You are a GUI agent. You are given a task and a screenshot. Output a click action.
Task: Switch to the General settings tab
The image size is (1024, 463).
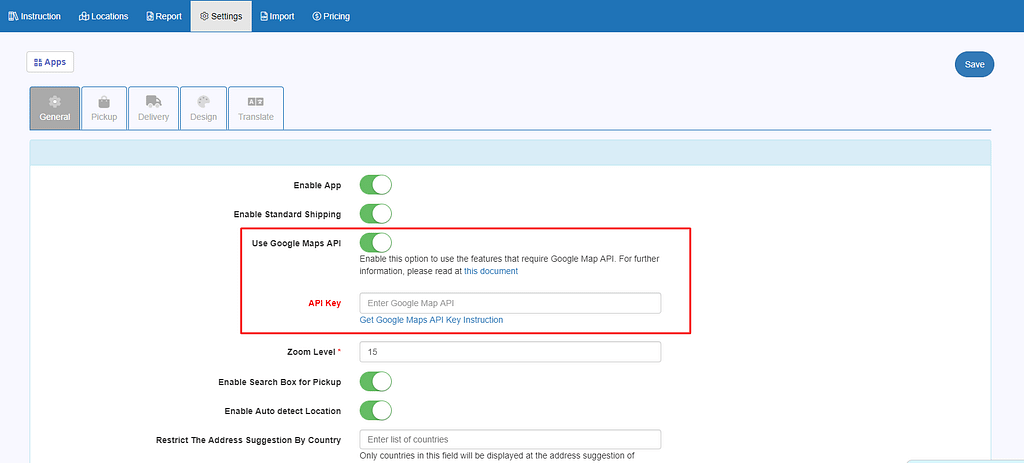click(x=55, y=108)
